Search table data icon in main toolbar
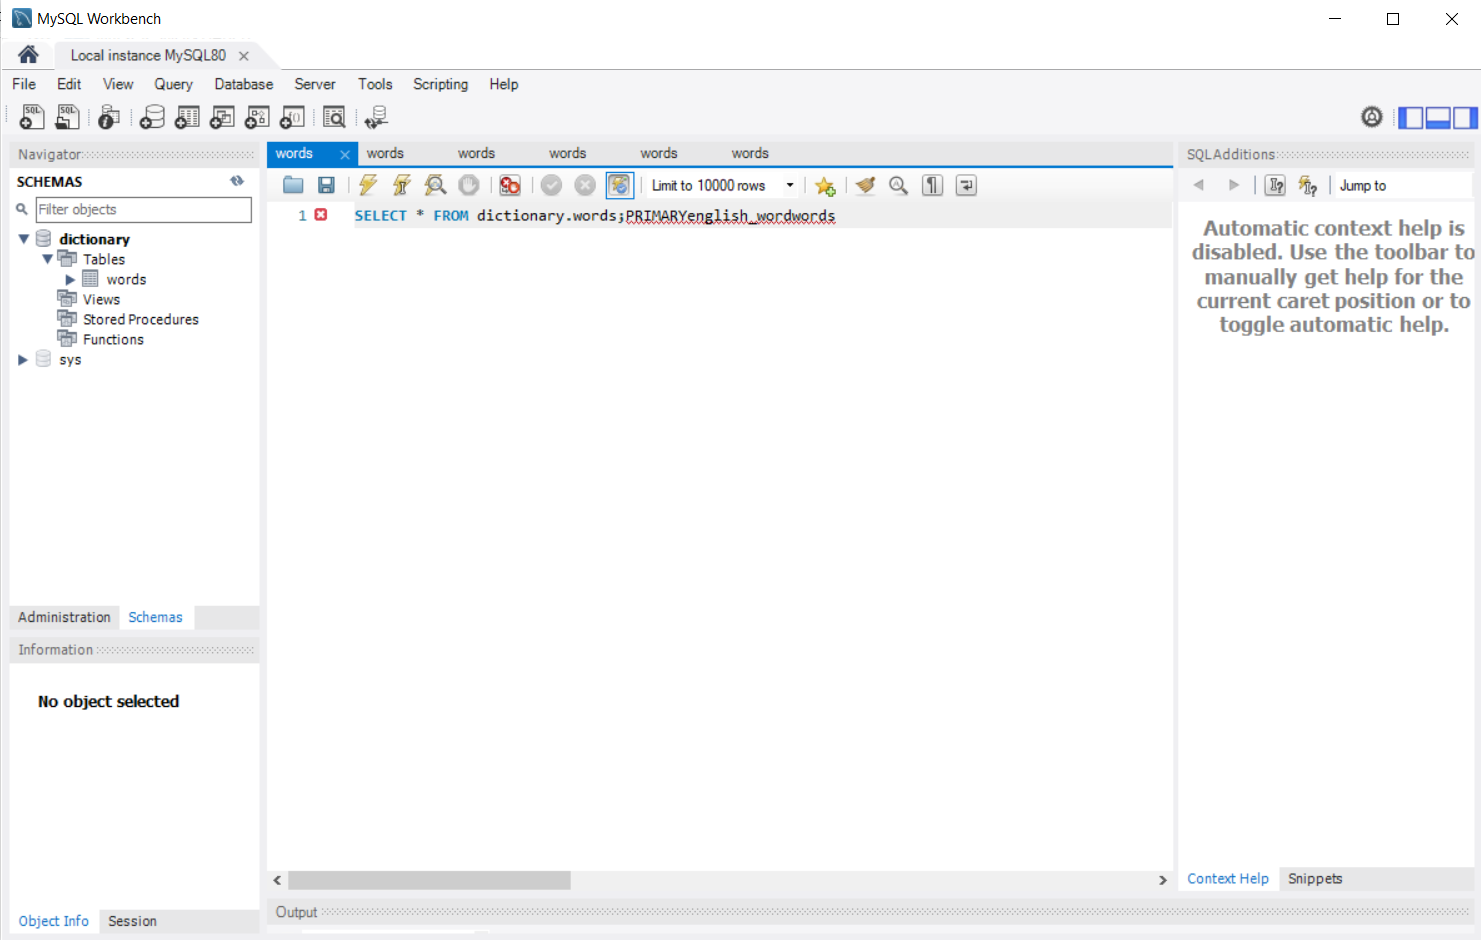Screen dimensions: 1481x940 [334, 117]
